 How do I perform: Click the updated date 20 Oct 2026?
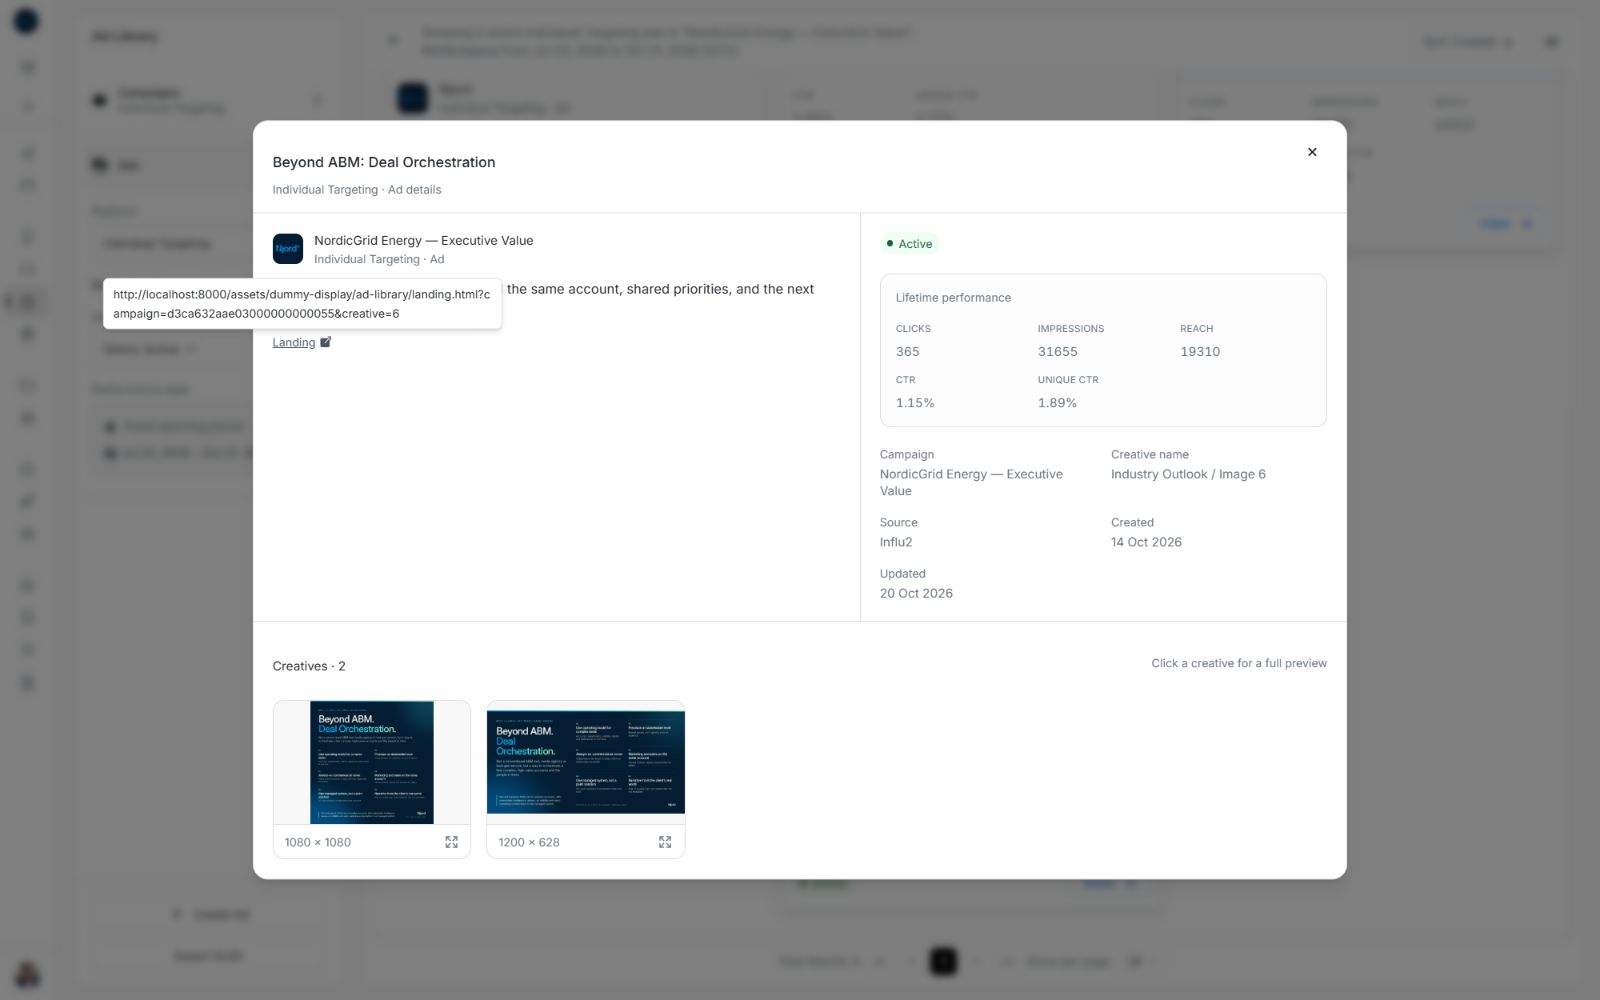[916, 593]
